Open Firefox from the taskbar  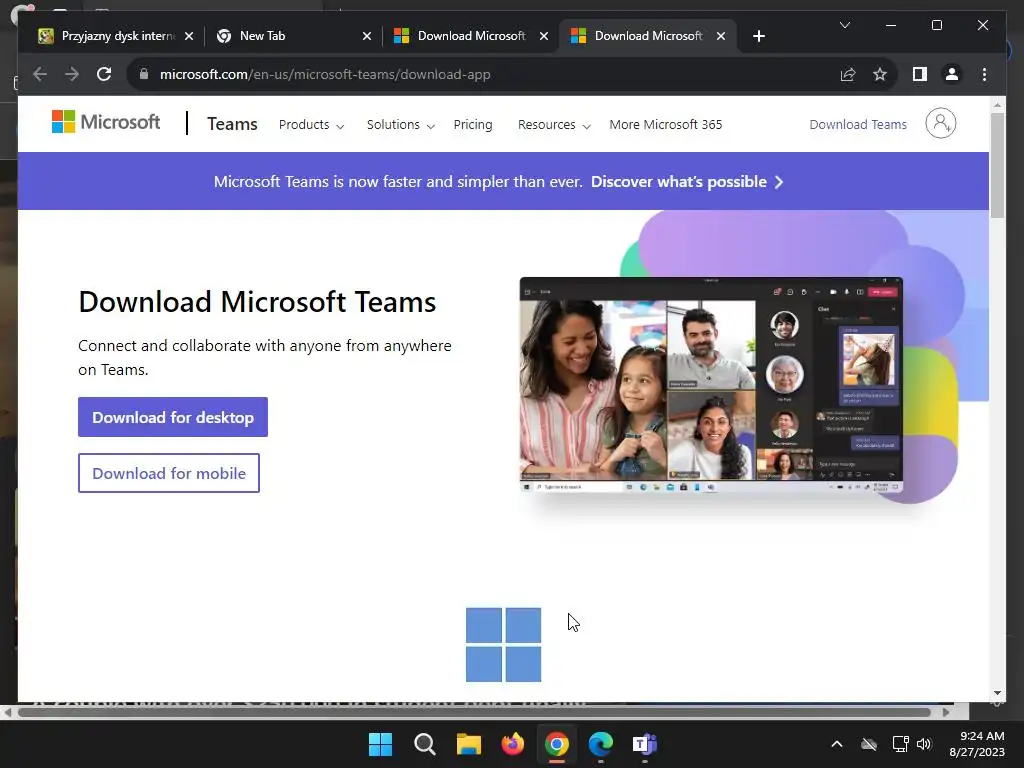[x=513, y=744]
